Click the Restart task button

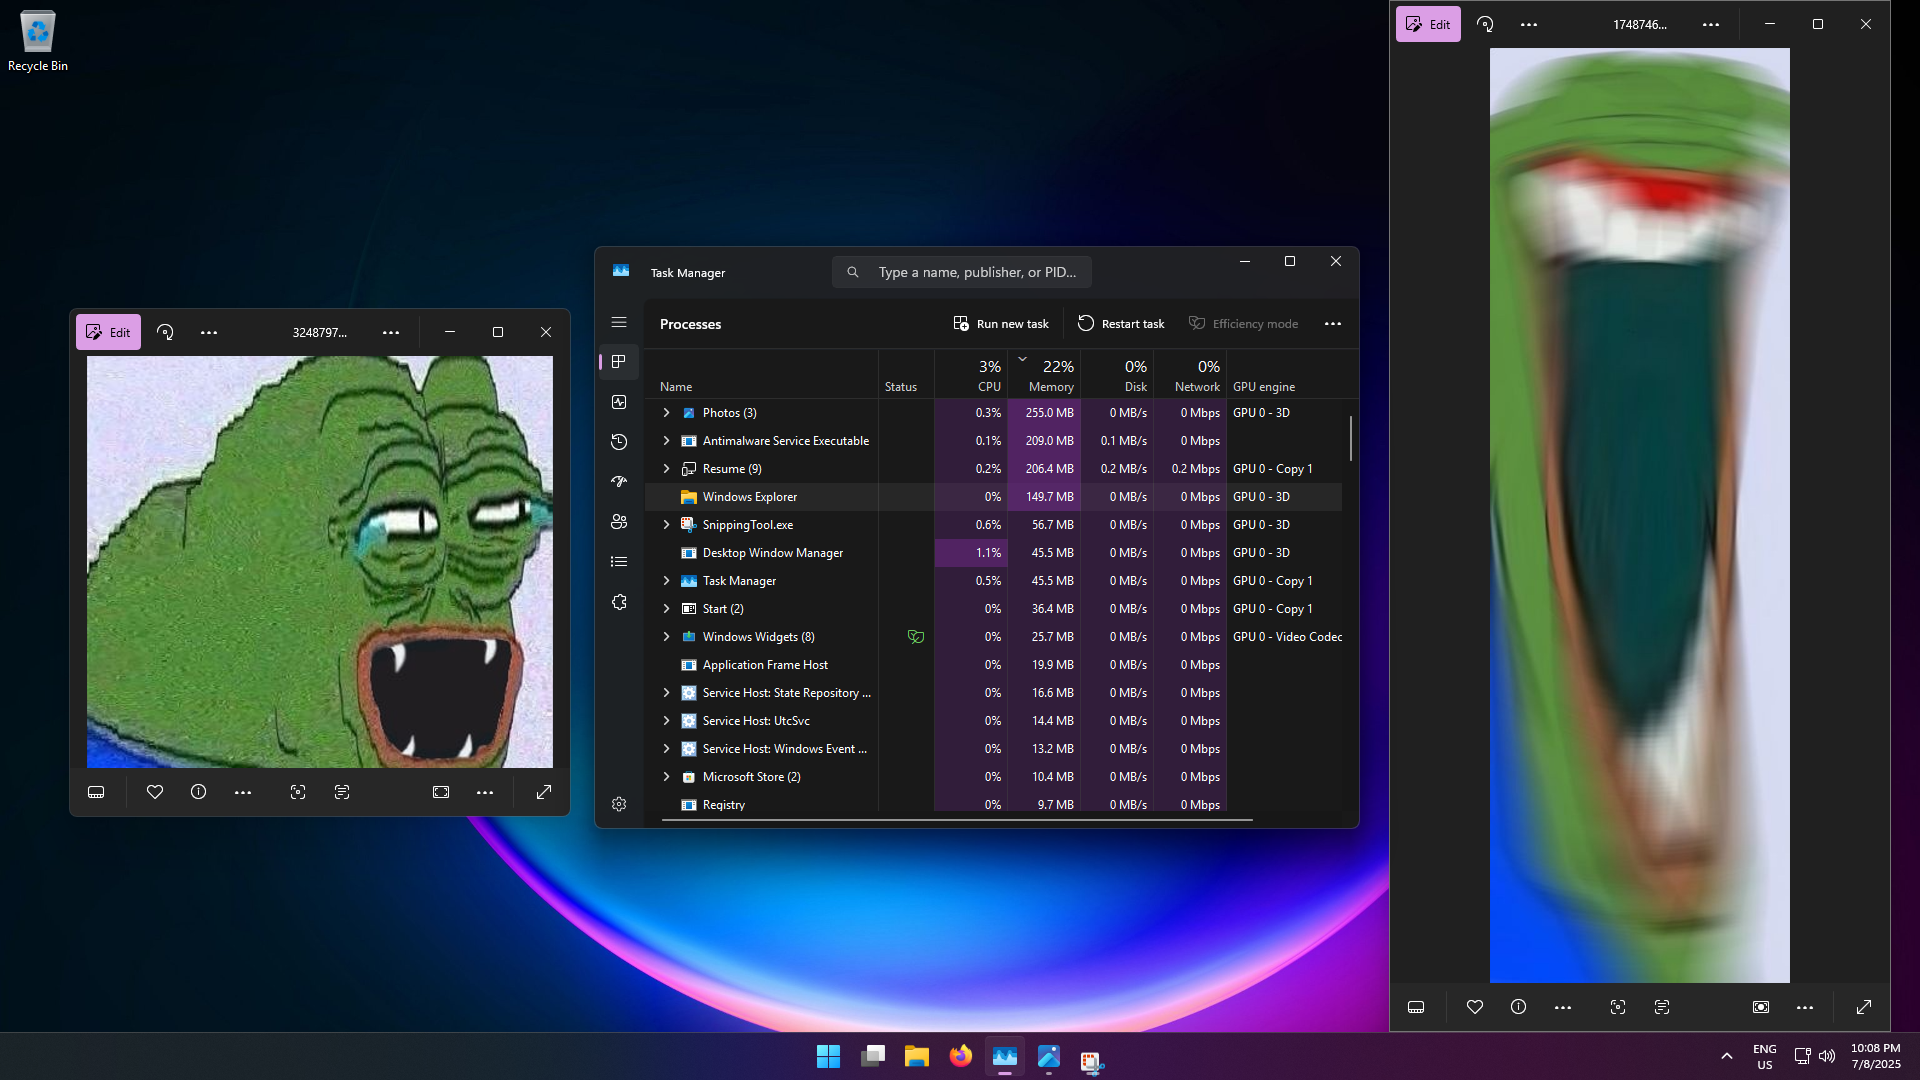[x=1121, y=324]
